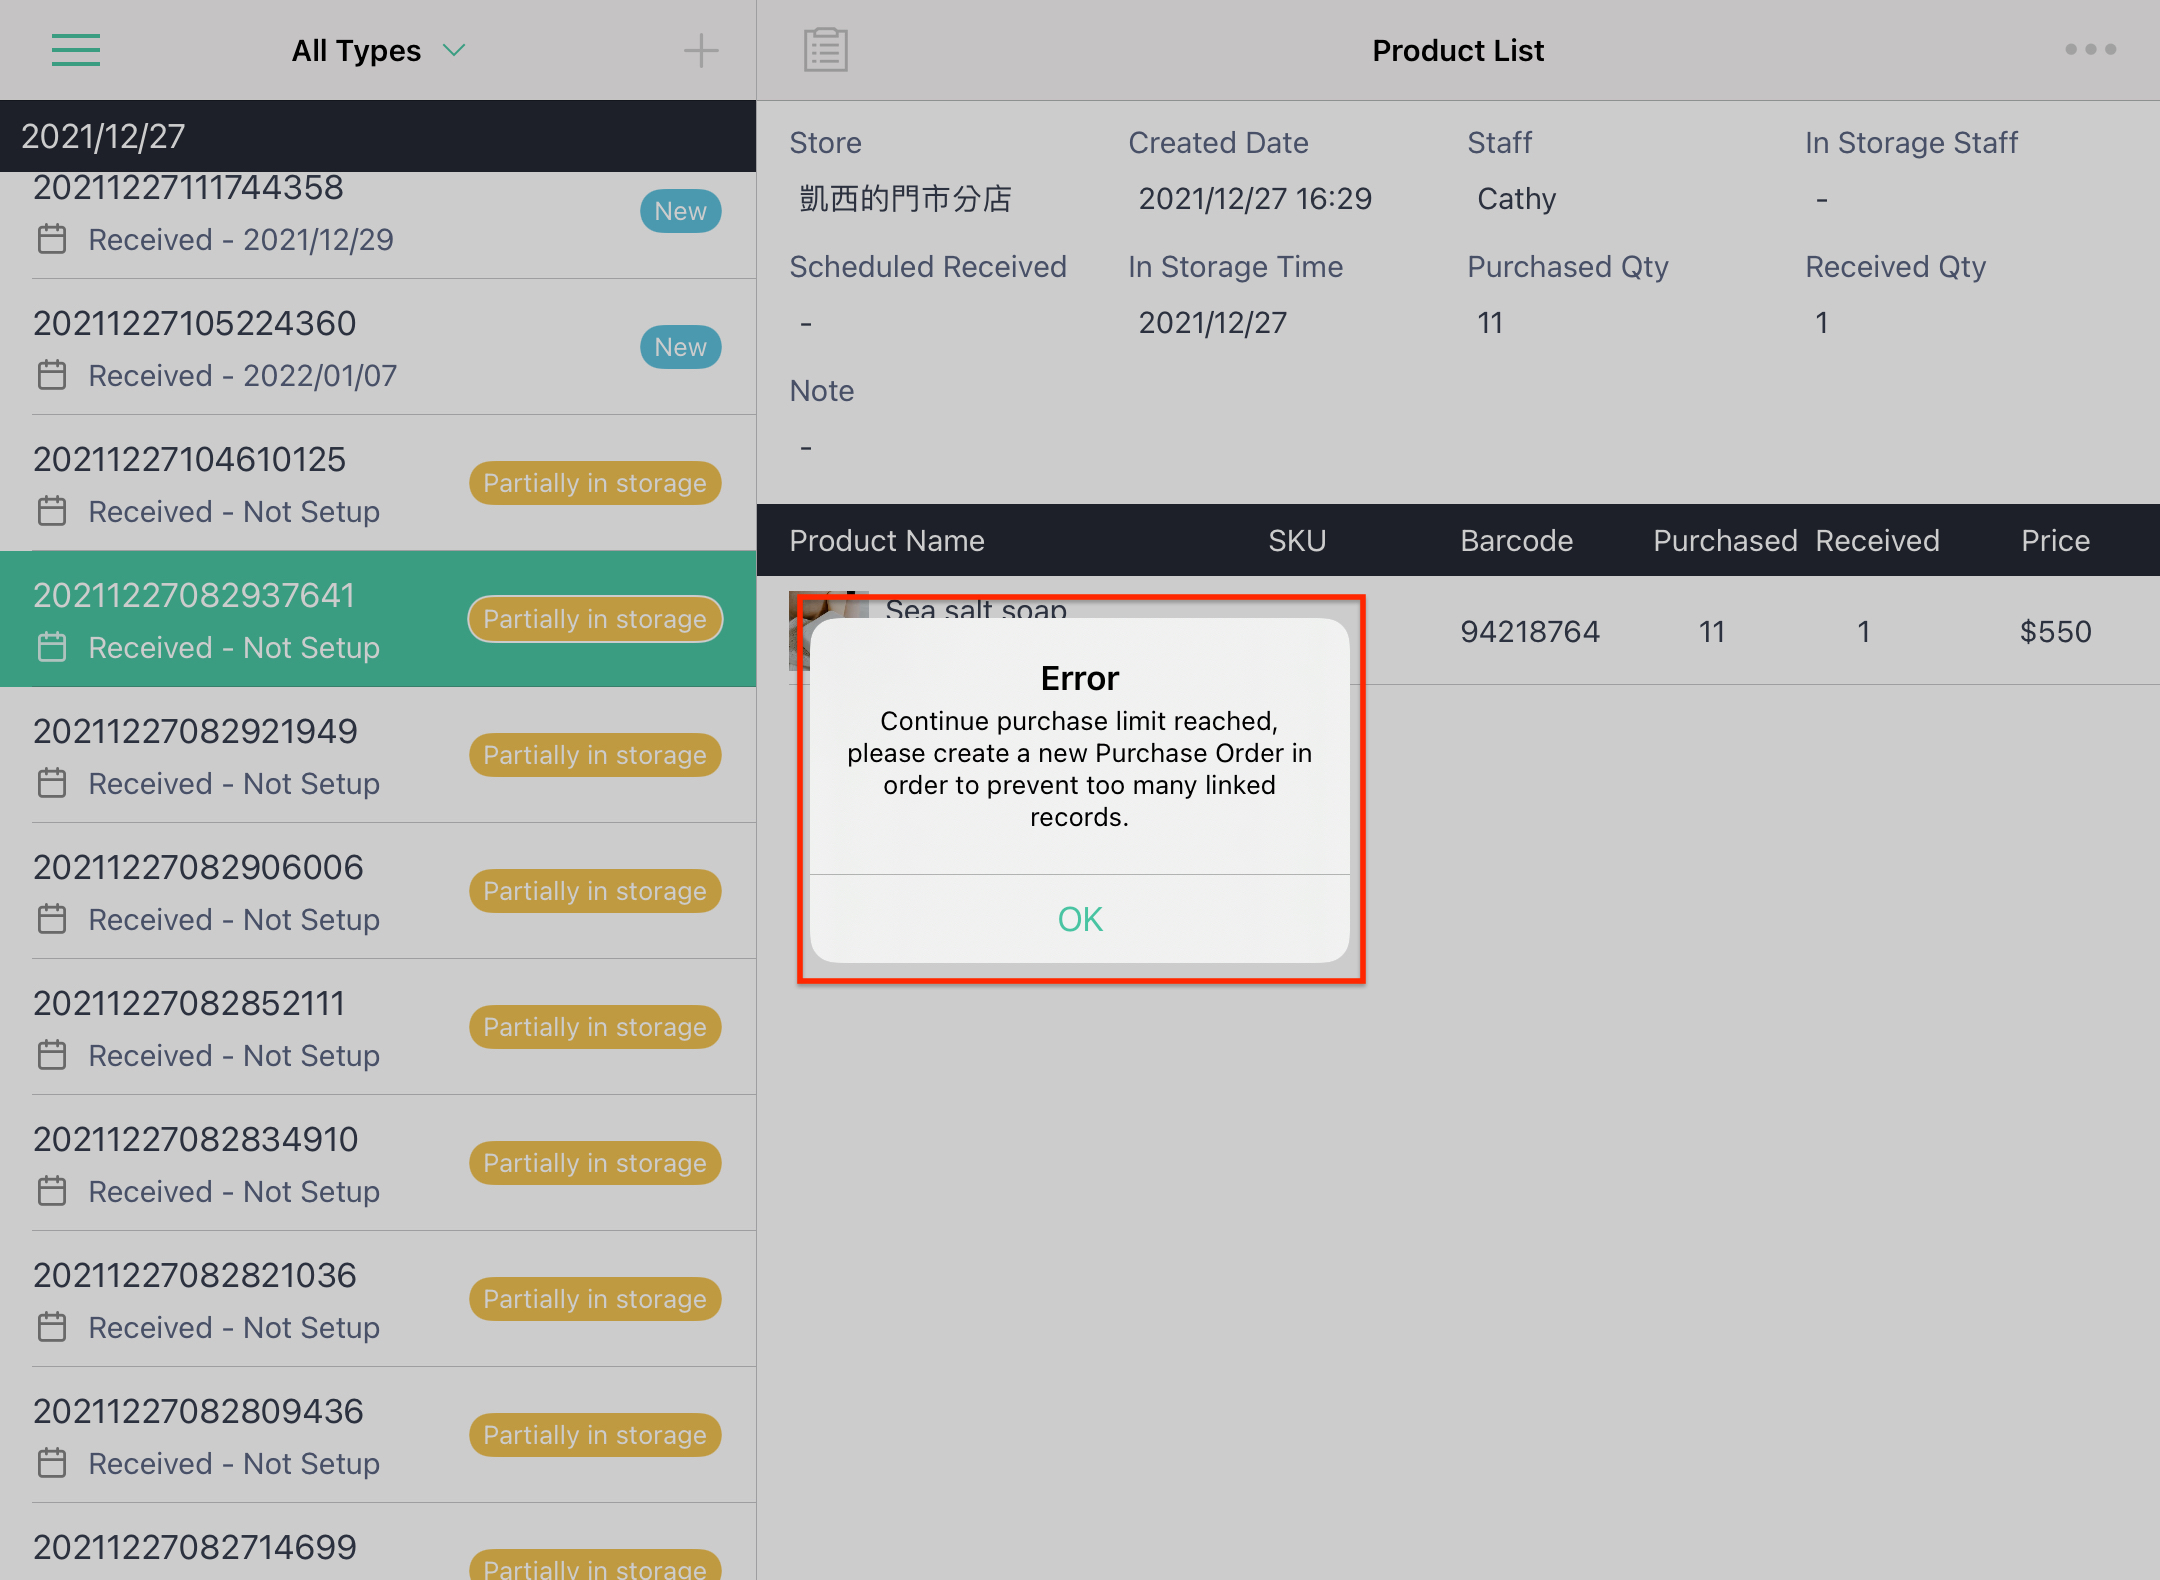Image resolution: width=2160 pixels, height=1580 pixels.
Task: Click Partially in storage badge for 20211227082921949
Action: click(x=595, y=755)
